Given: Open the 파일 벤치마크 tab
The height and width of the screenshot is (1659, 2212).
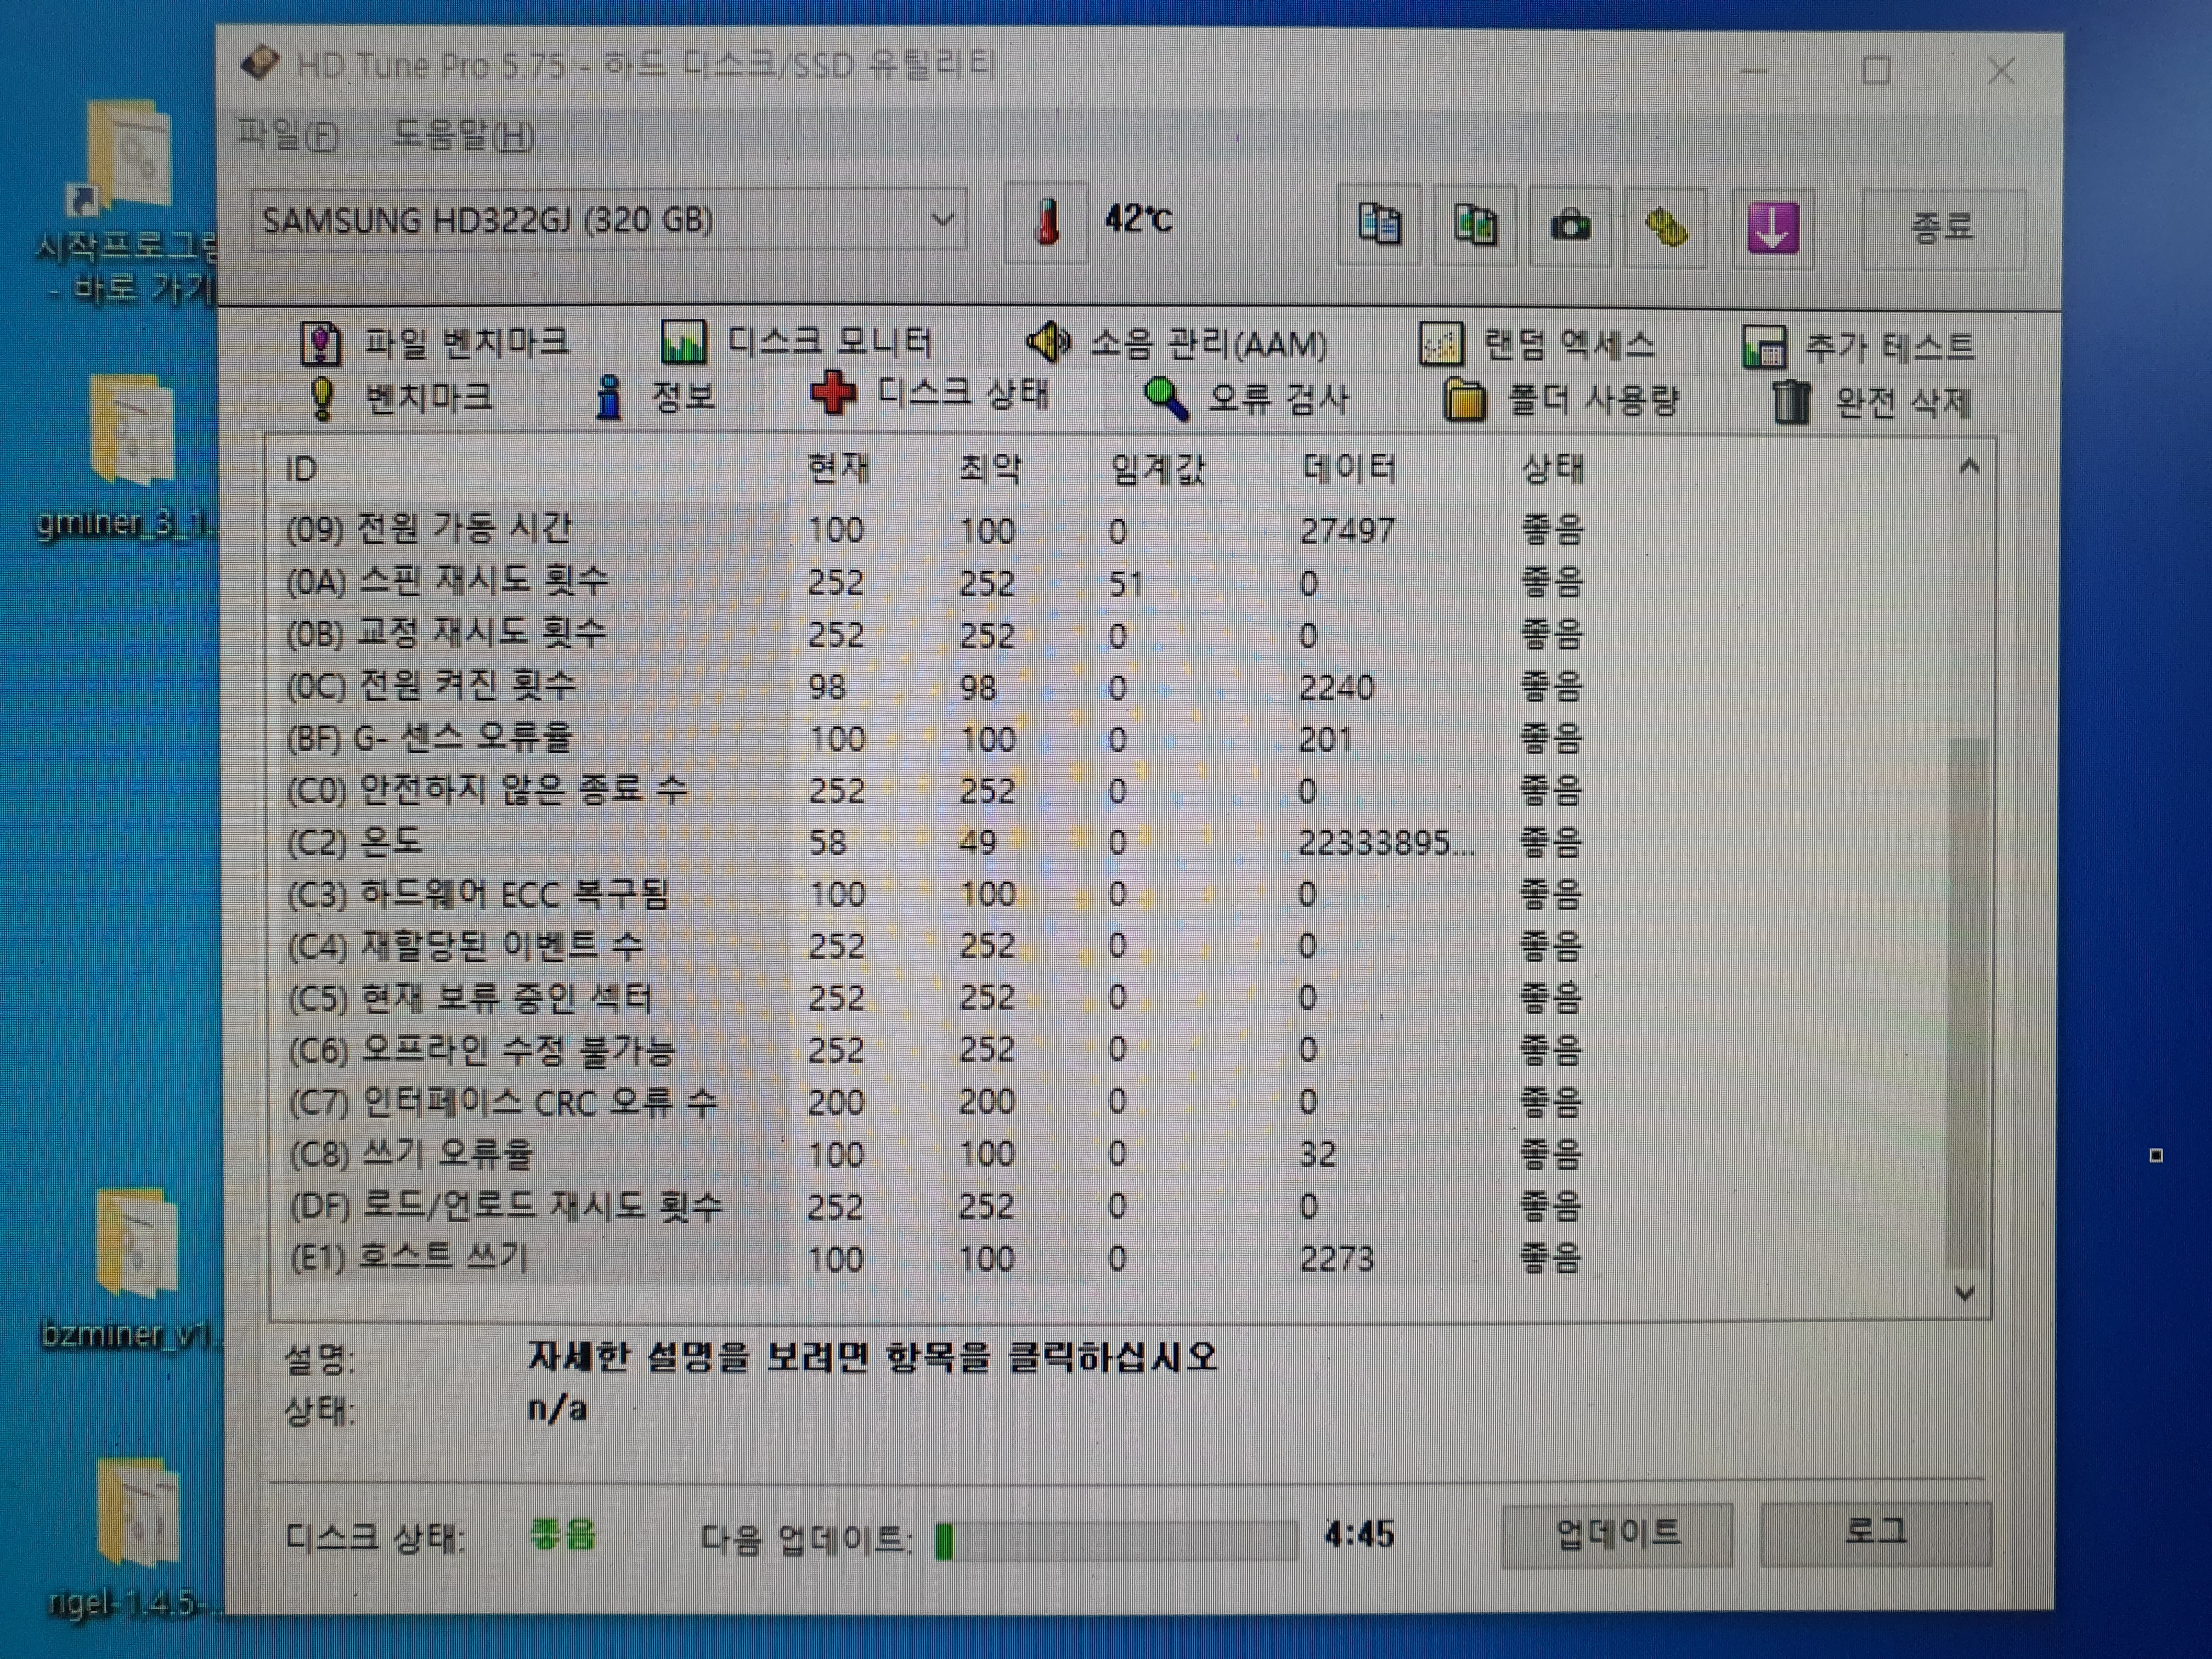Looking at the screenshot, I should pyautogui.click(x=436, y=343).
